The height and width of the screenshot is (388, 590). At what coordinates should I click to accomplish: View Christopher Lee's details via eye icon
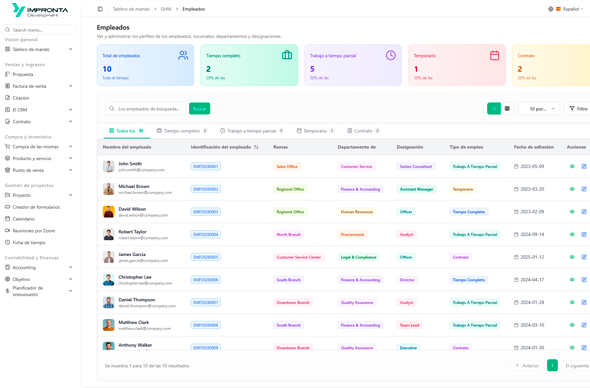(x=572, y=280)
